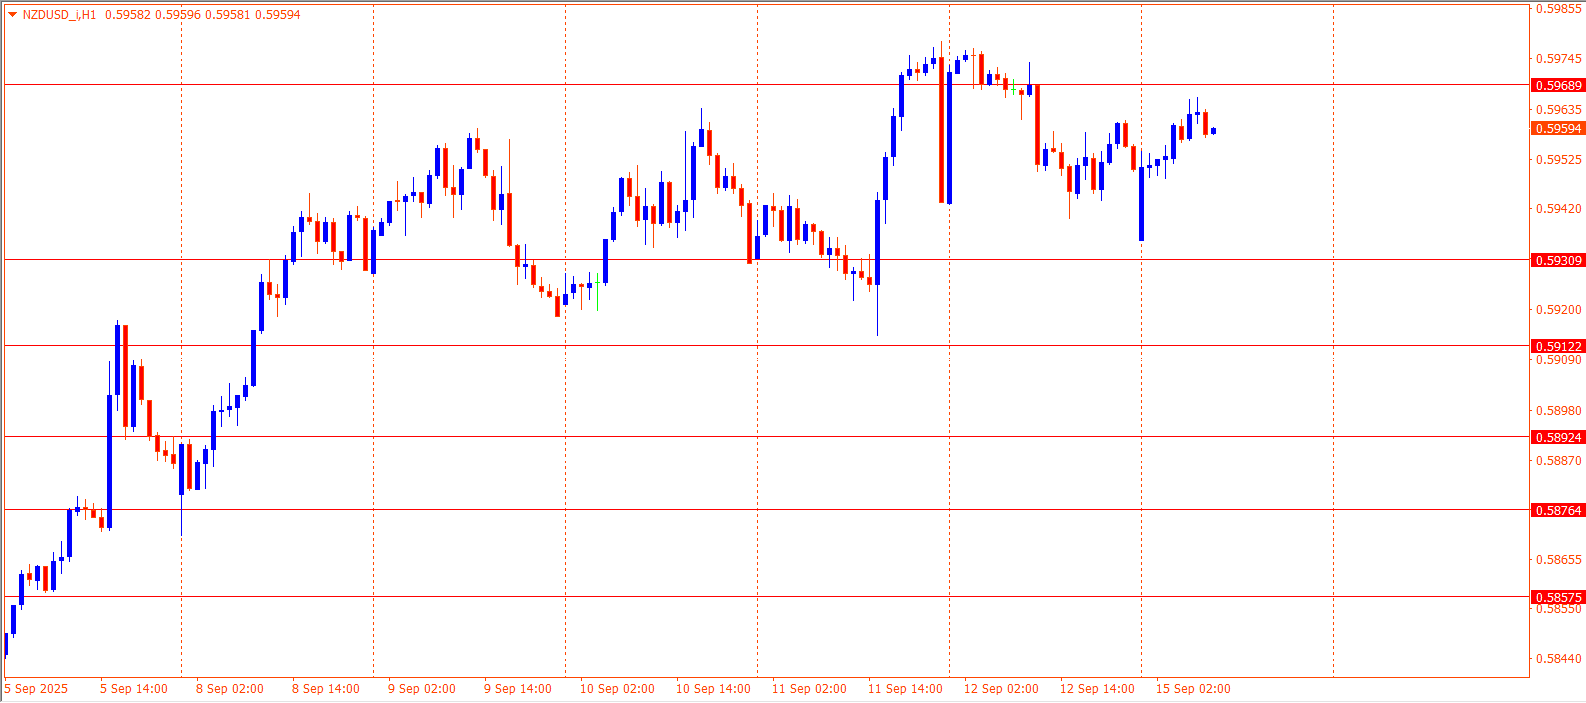Click the orange triangle beside NZDUSD_i,H1

tap(12, 14)
